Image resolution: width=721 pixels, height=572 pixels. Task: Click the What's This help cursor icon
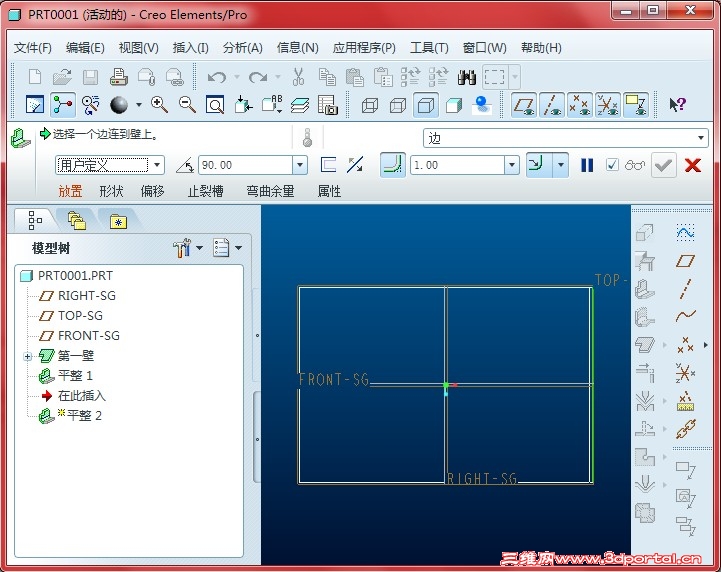click(677, 105)
